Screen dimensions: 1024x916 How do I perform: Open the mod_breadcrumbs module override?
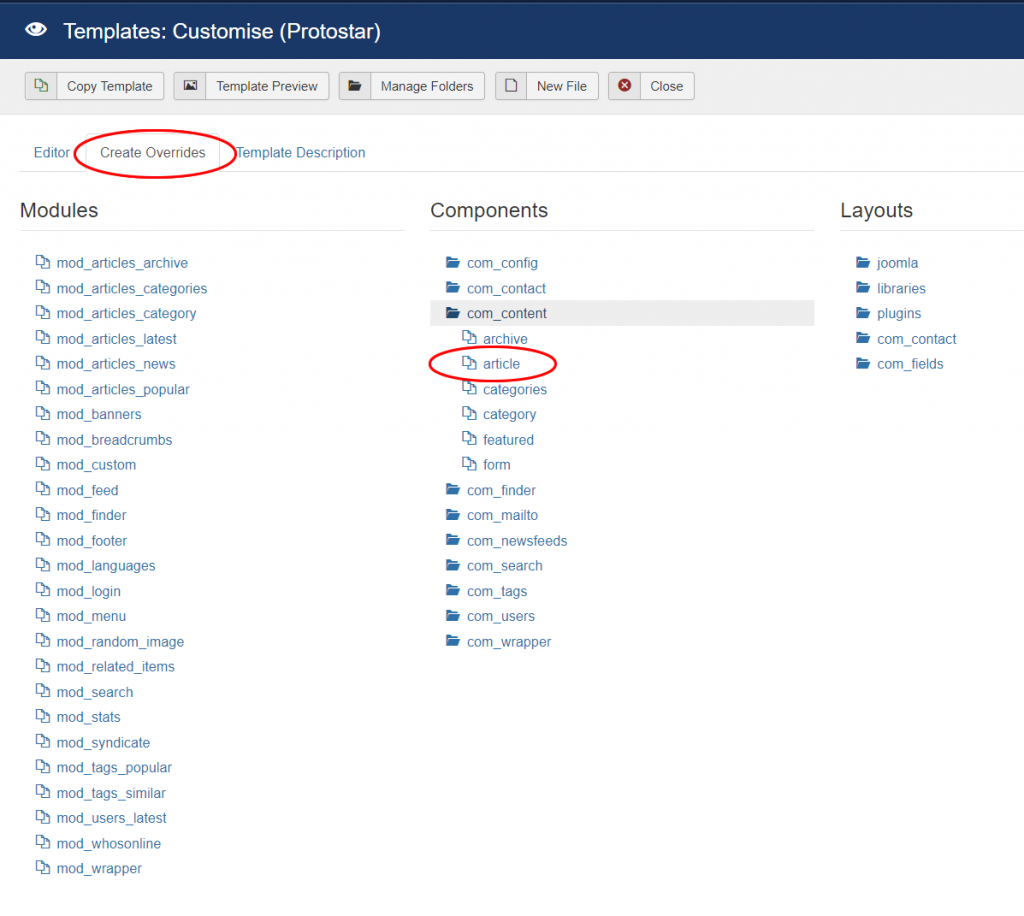[113, 439]
